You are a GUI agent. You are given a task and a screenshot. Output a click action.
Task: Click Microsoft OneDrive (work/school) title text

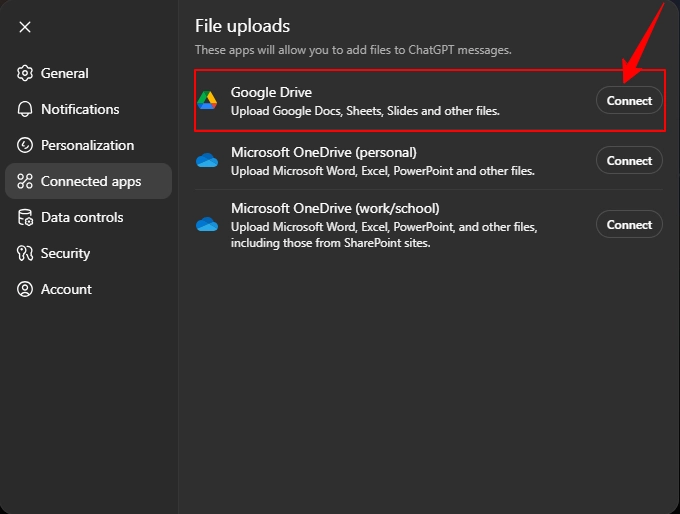click(335, 209)
